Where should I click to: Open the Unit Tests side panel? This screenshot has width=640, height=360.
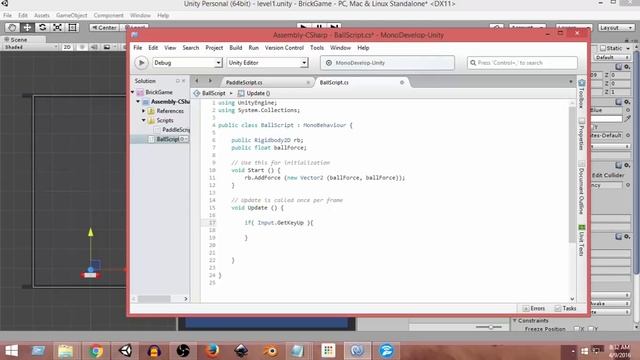(582, 241)
